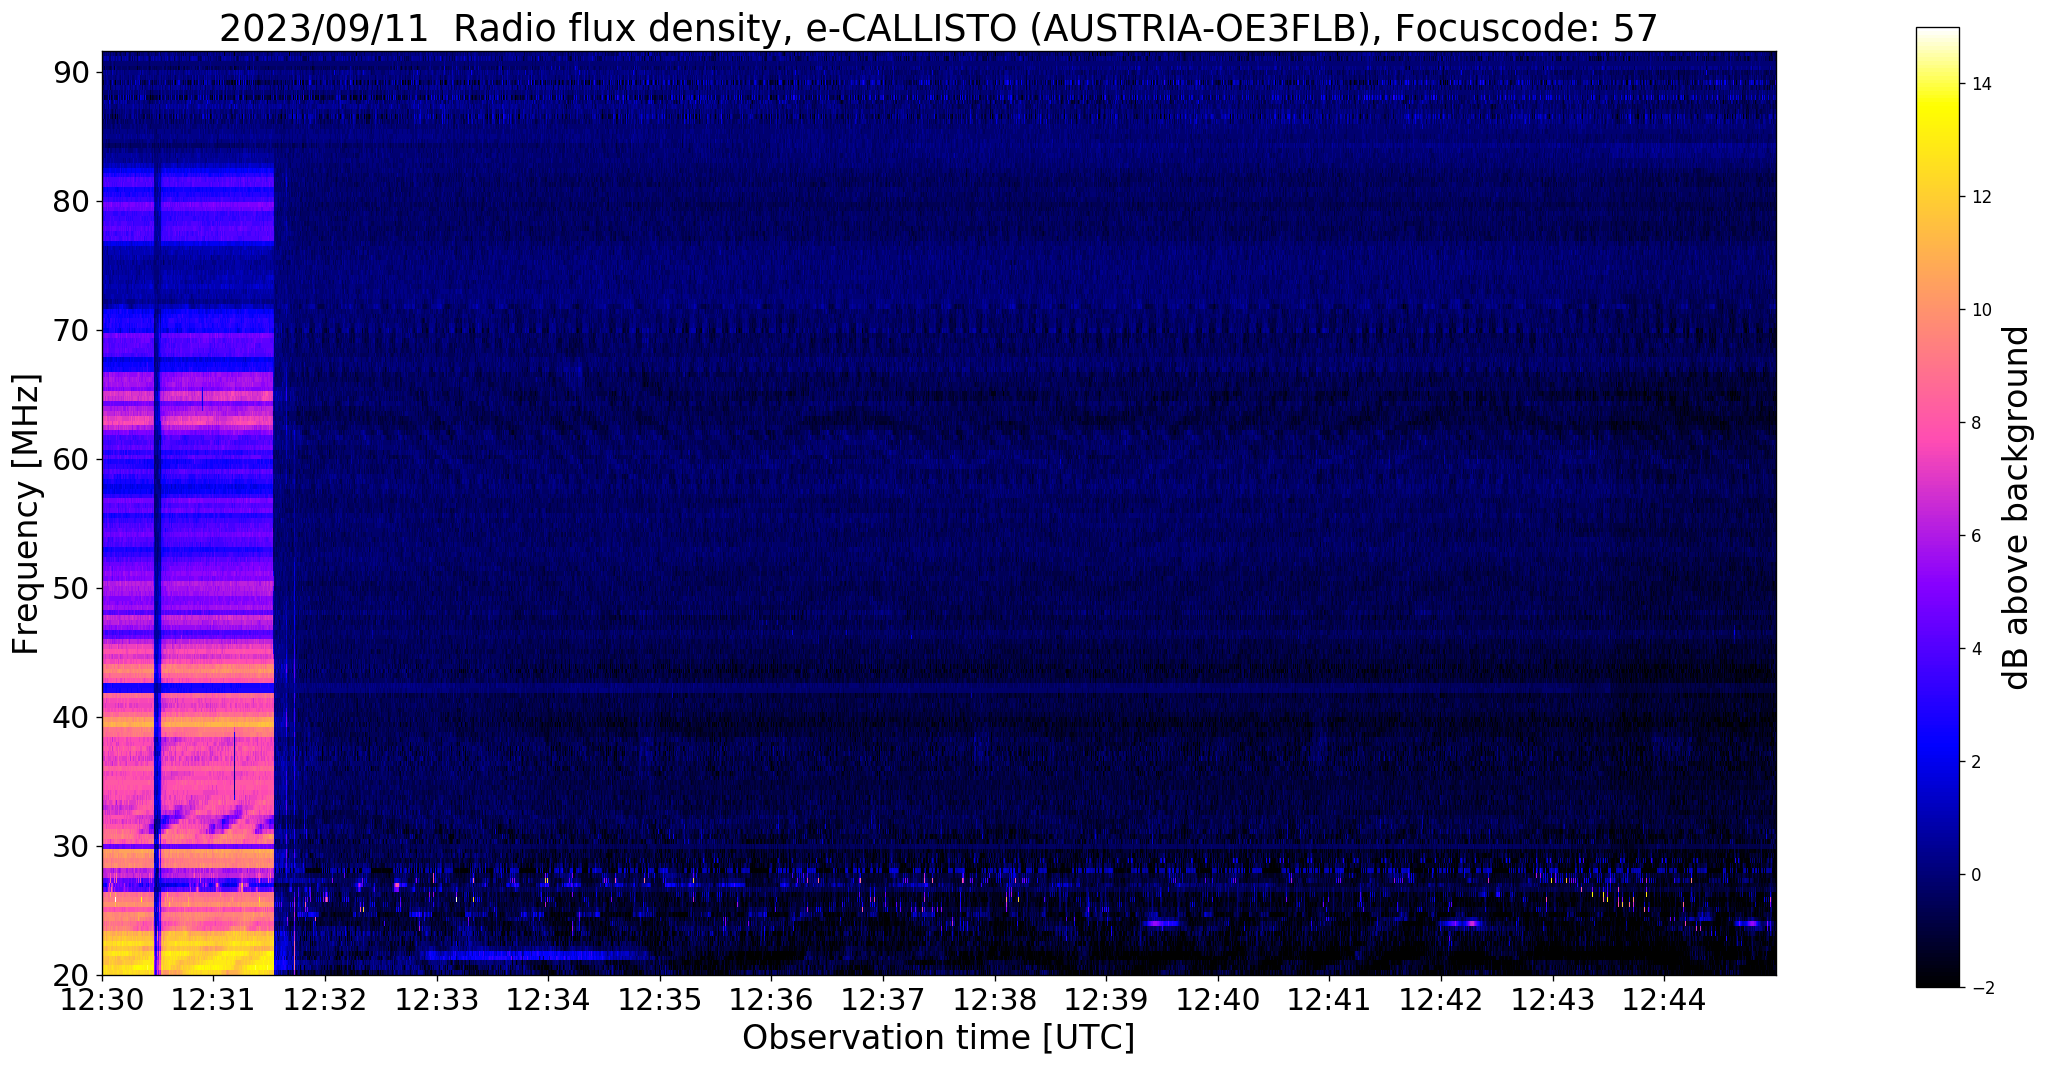Click the 12:41 time tick label

point(1329,999)
